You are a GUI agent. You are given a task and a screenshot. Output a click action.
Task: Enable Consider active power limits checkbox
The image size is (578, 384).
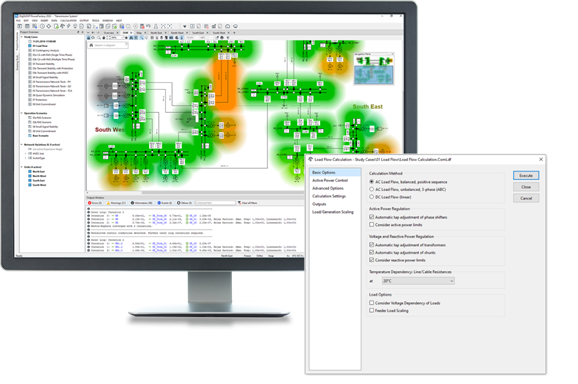point(372,224)
